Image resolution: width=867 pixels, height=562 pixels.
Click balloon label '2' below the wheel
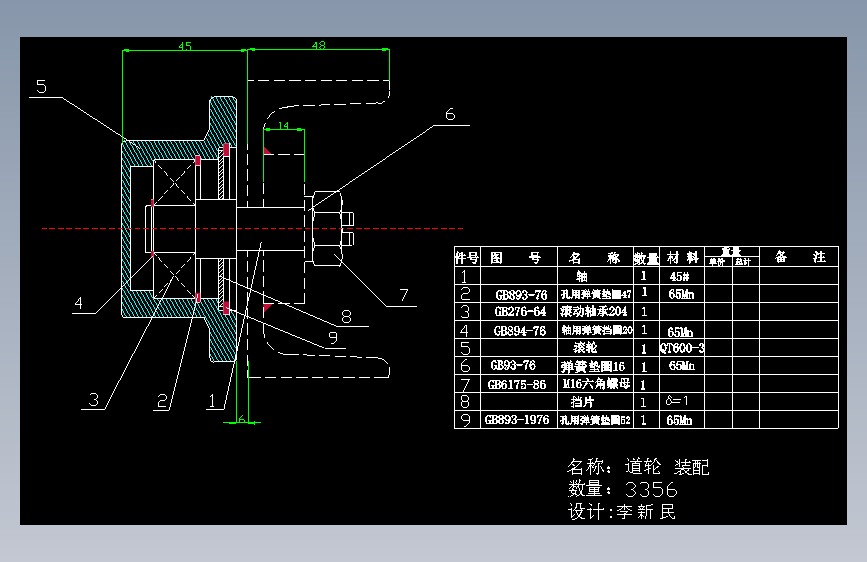point(162,400)
